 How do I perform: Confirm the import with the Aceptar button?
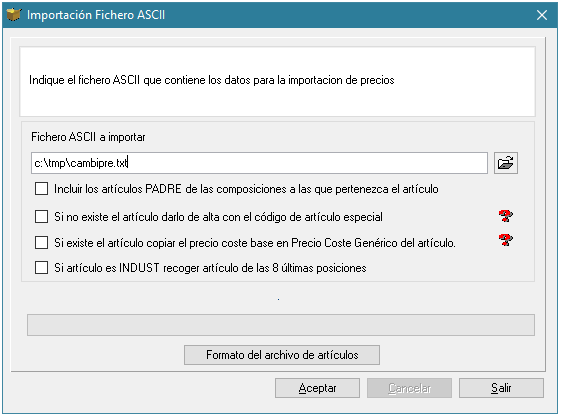tap(317, 388)
